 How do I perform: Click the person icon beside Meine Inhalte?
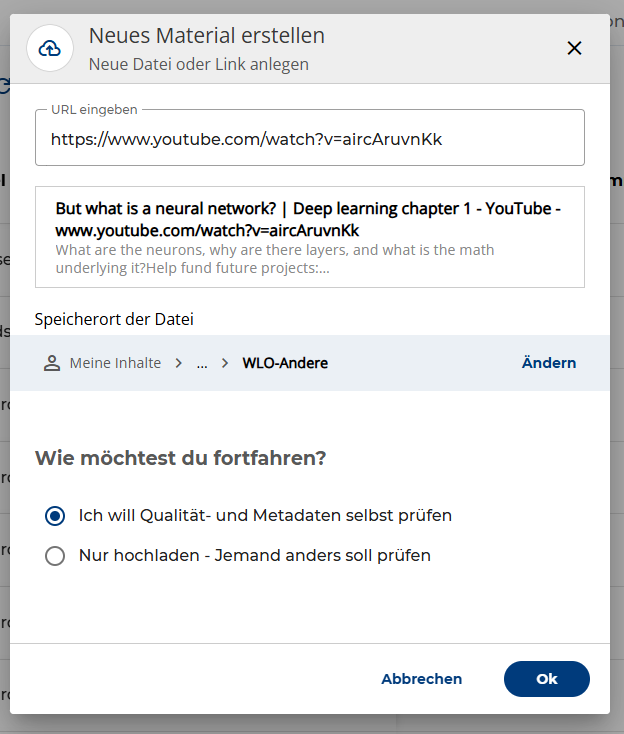52,363
